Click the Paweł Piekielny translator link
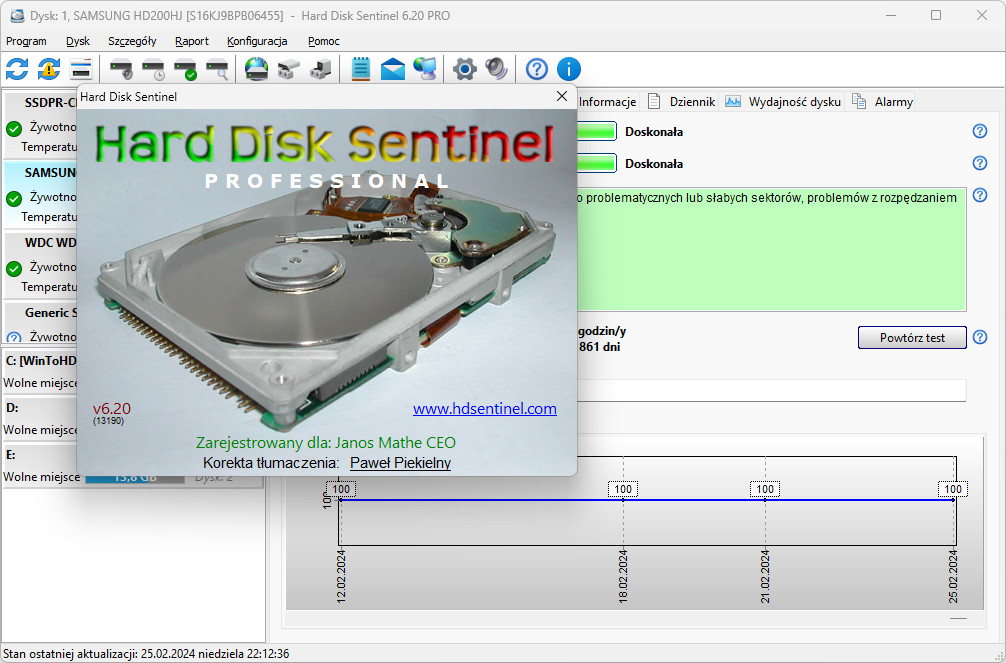Image resolution: width=1006 pixels, height=663 pixels. (400, 463)
